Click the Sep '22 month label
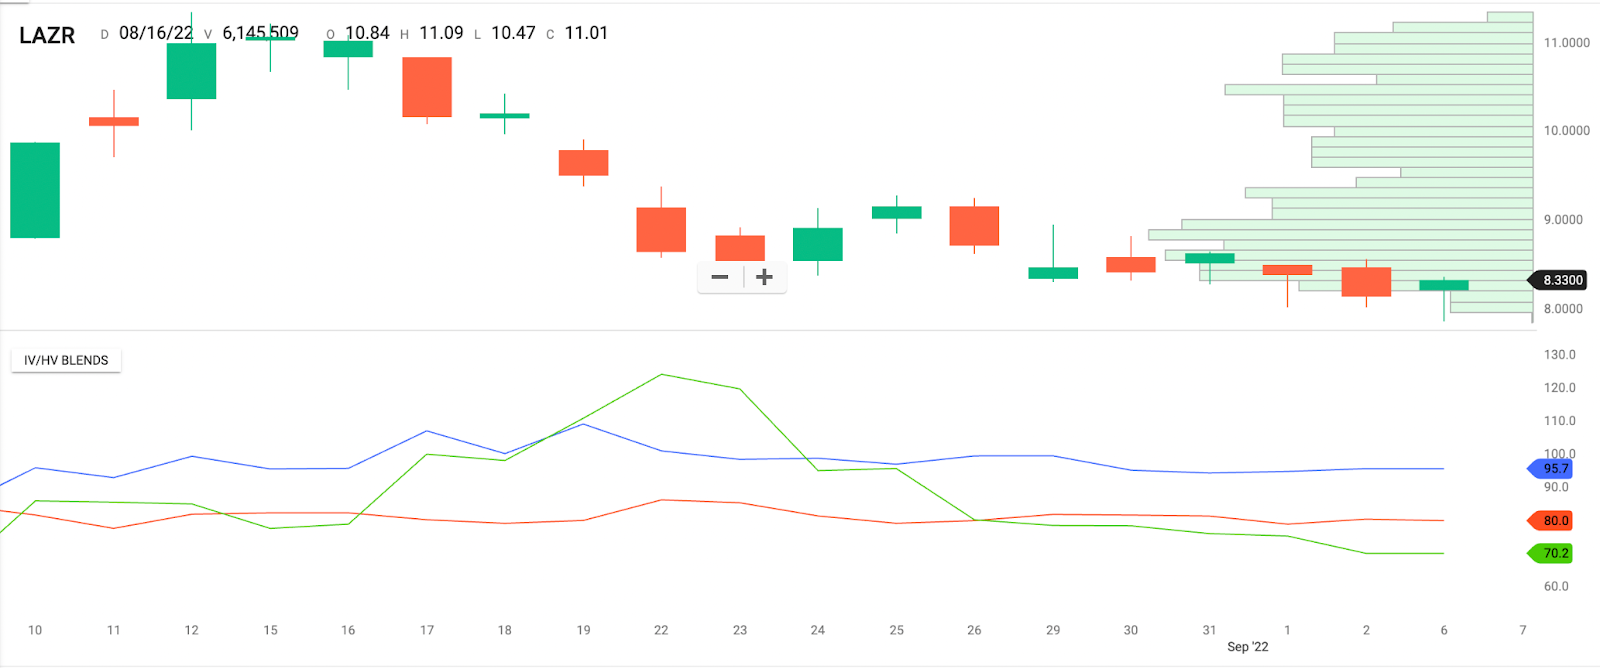1600x668 pixels. [1248, 647]
